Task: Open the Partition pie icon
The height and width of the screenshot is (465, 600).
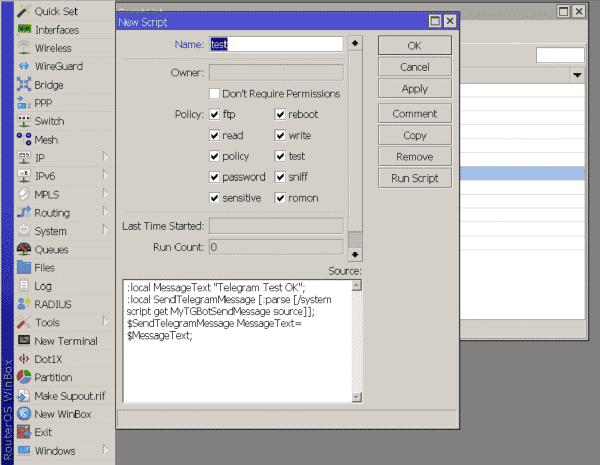Action: [x=24, y=377]
